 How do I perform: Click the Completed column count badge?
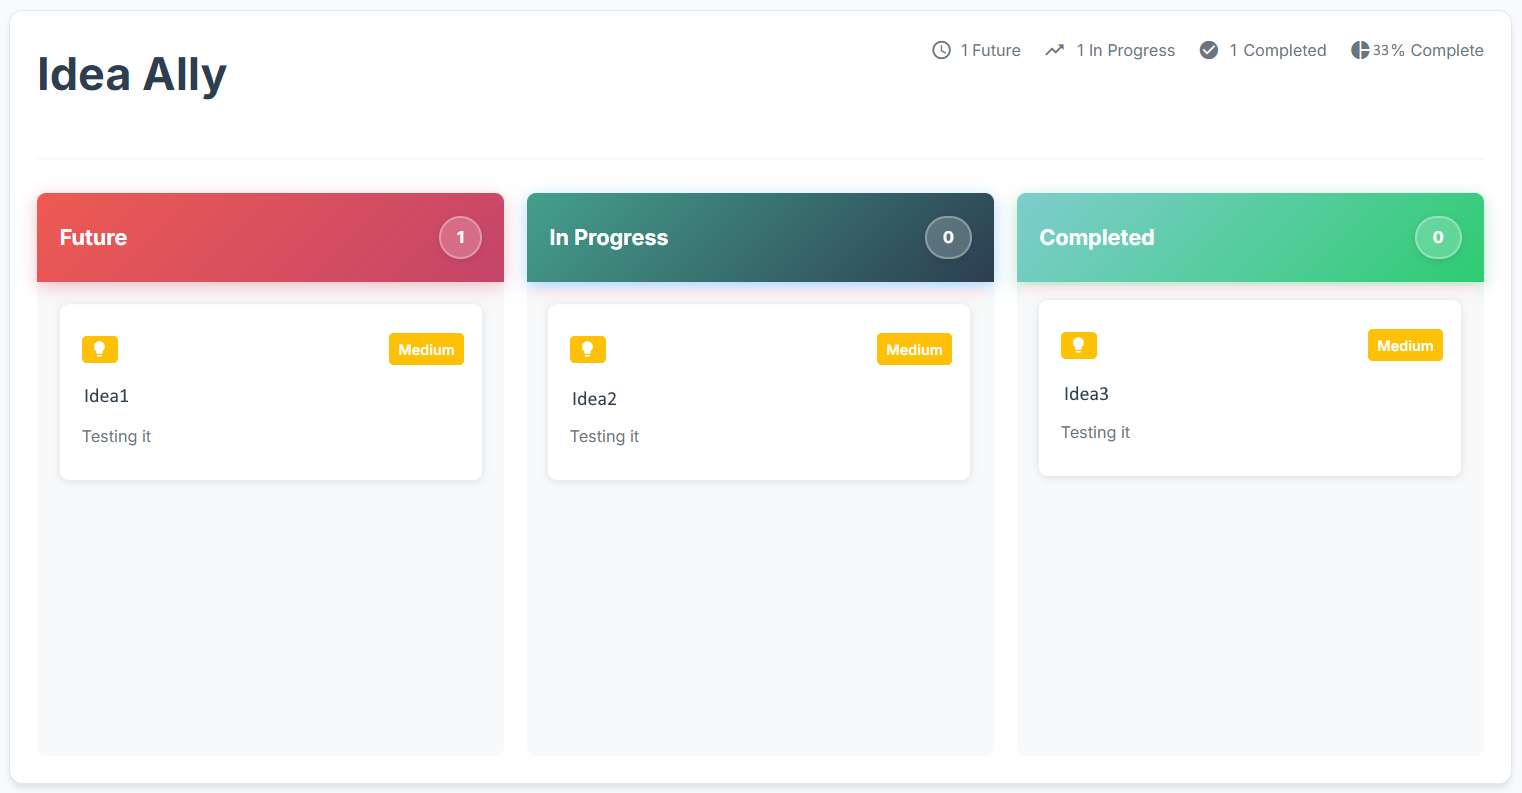pyautogui.click(x=1438, y=238)
